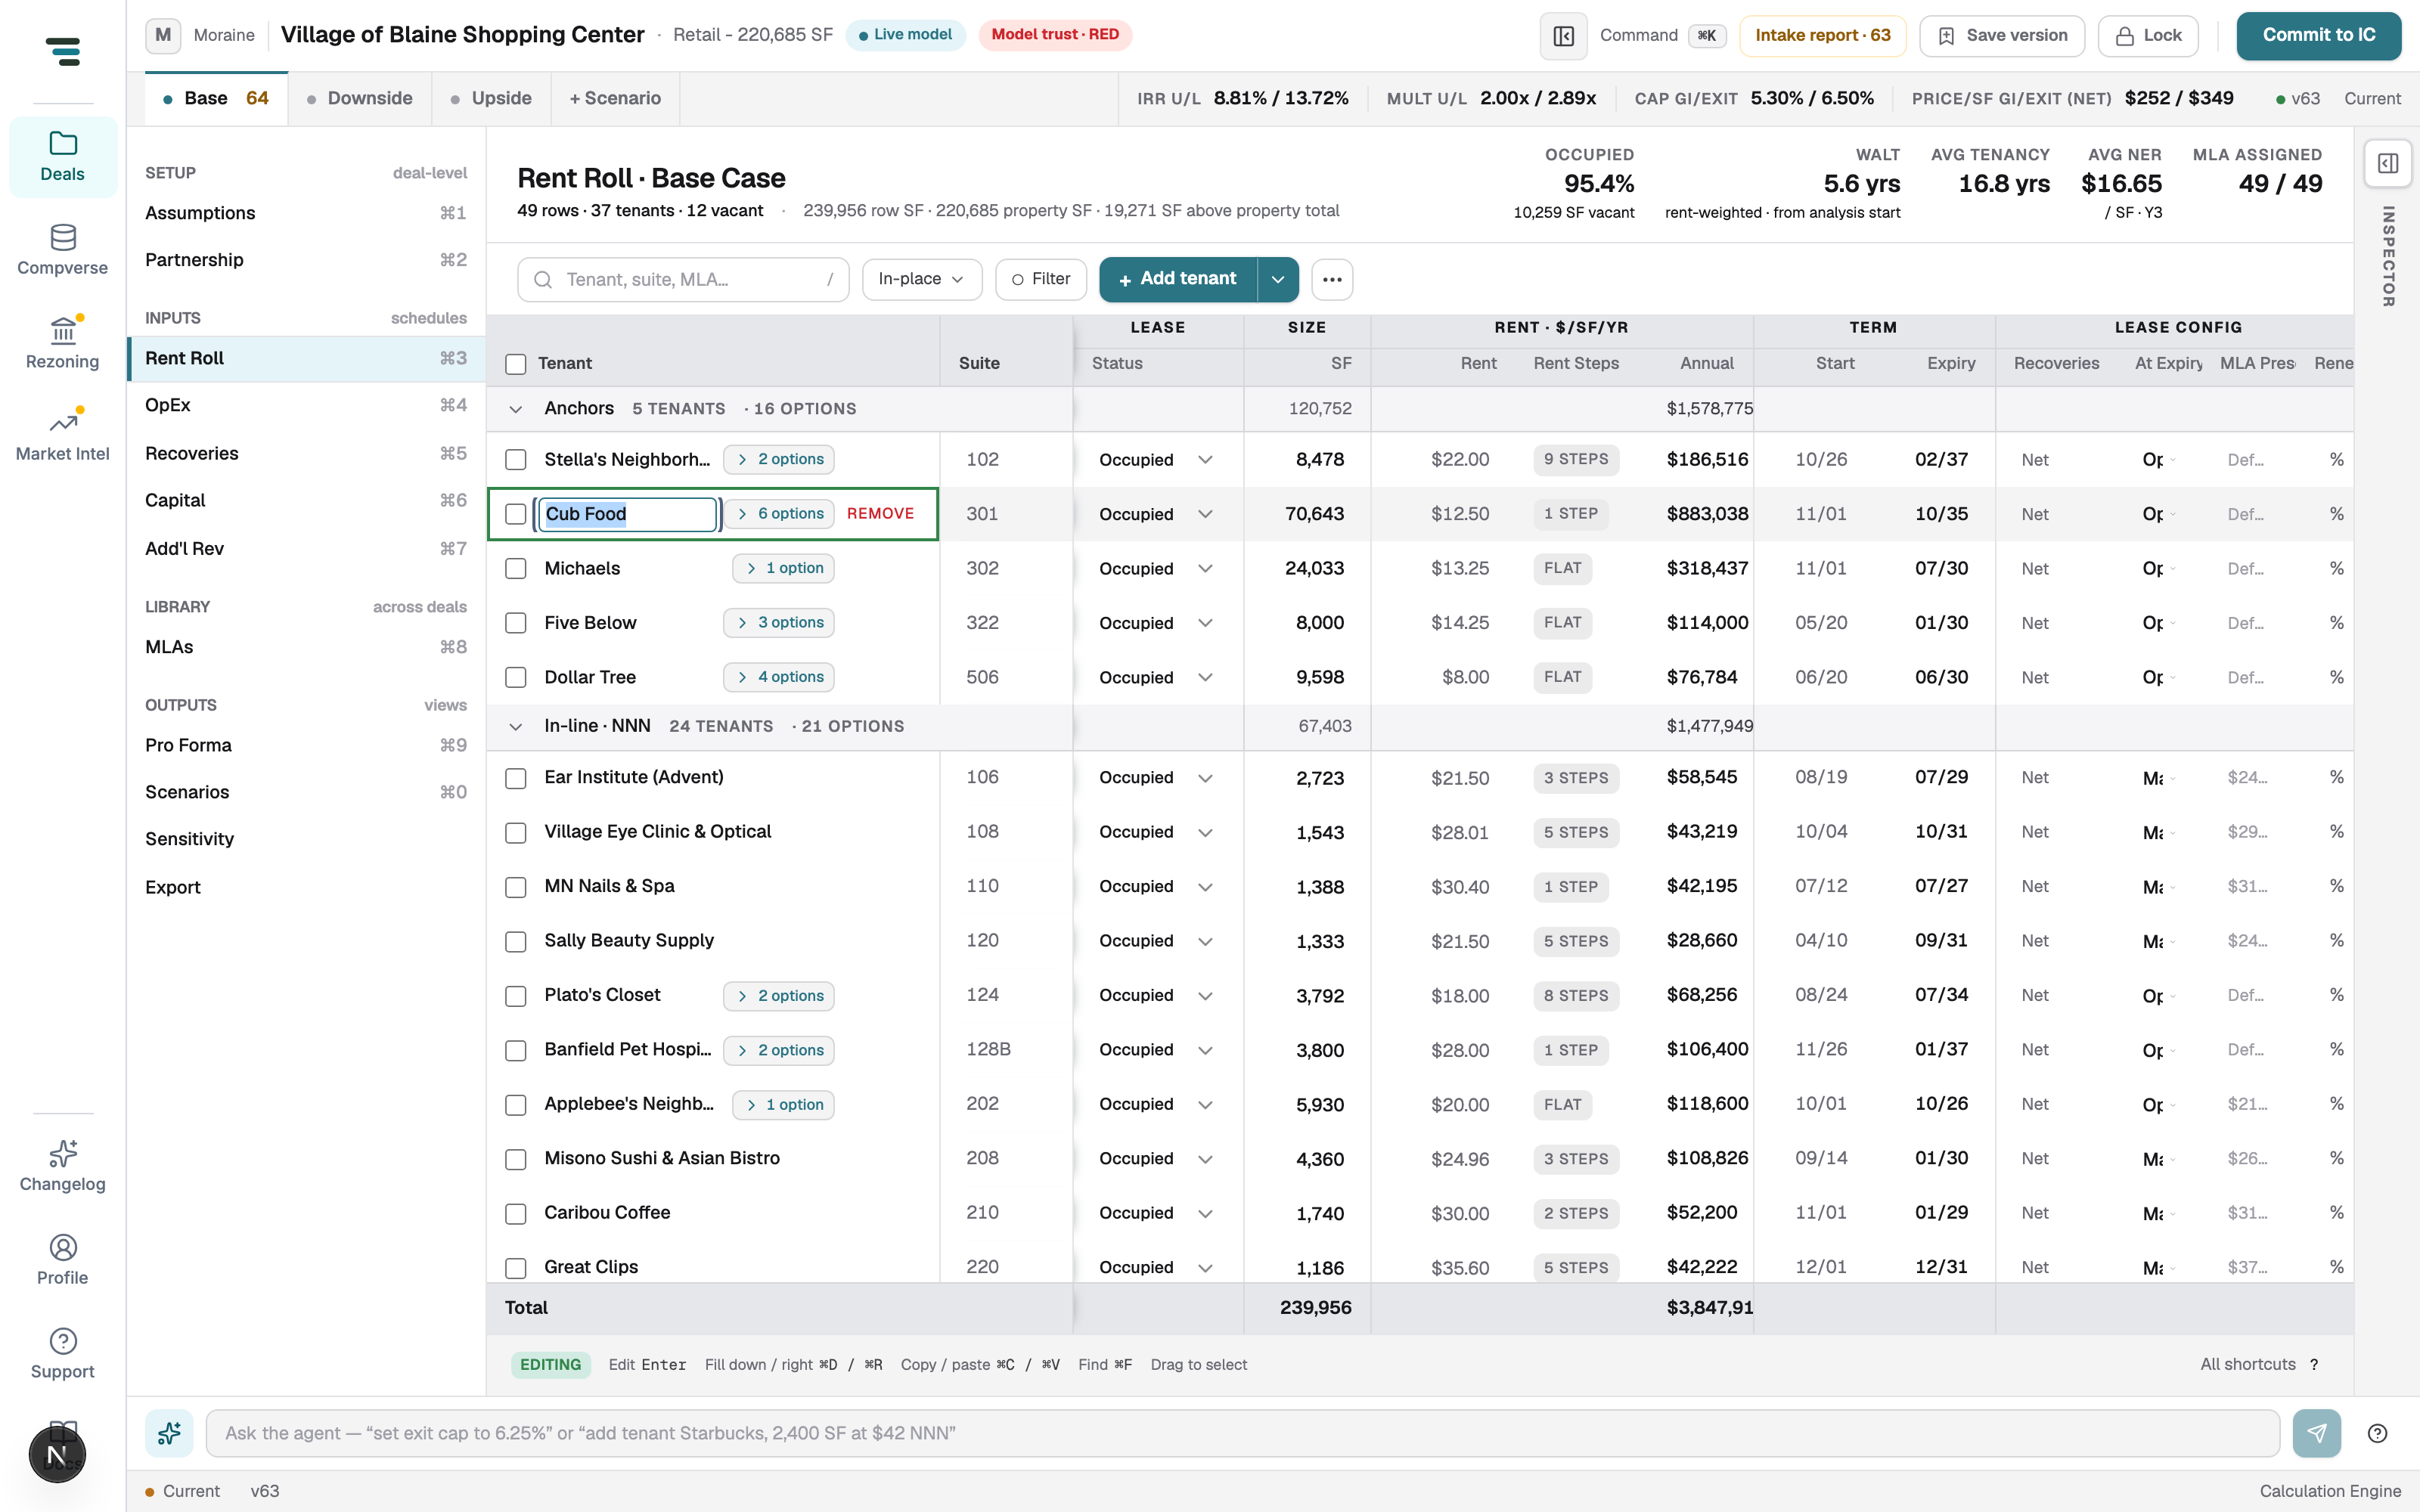Image resolution: width=2420 pixels, height=1512 pixels.
Task: Open the more options ellipsis menu
Action: pyautogui.click(x=1332, y=279)
